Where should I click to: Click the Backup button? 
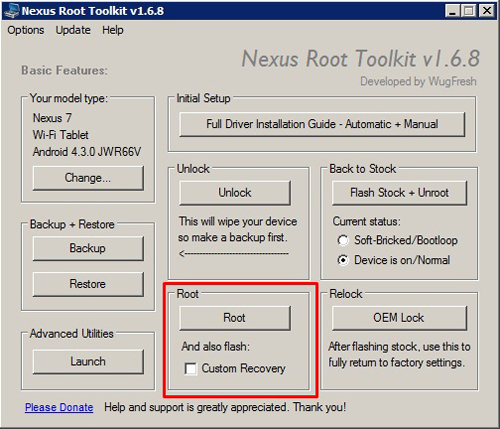(88, 248)
